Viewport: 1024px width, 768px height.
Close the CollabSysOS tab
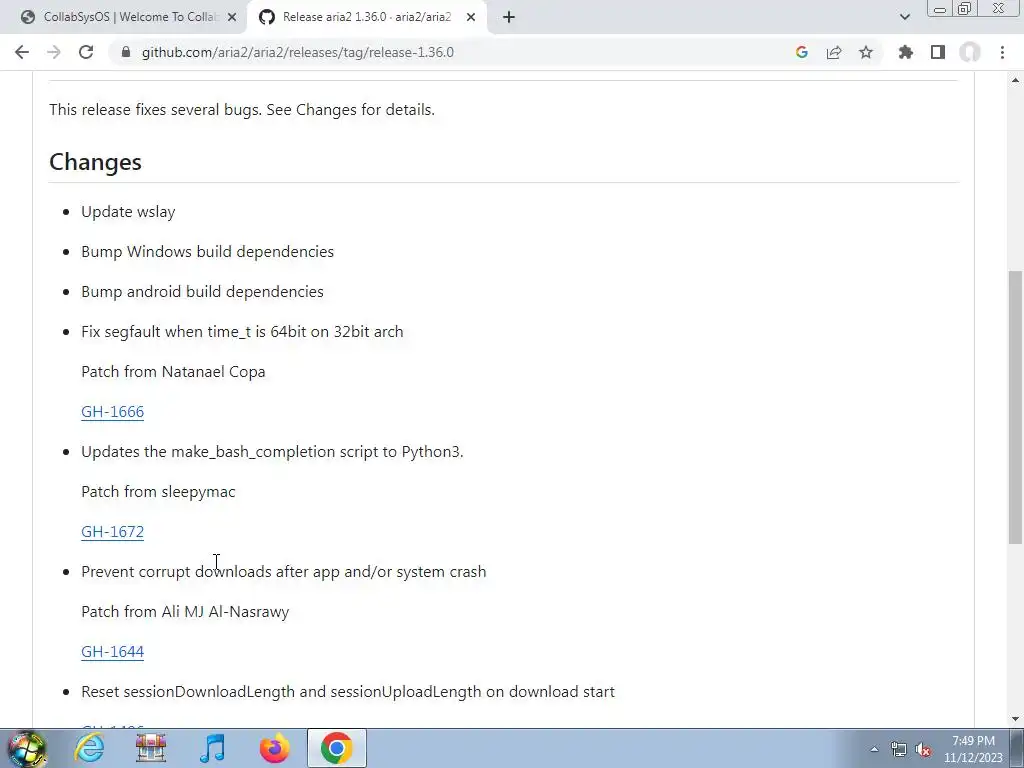tap(232, 18)
